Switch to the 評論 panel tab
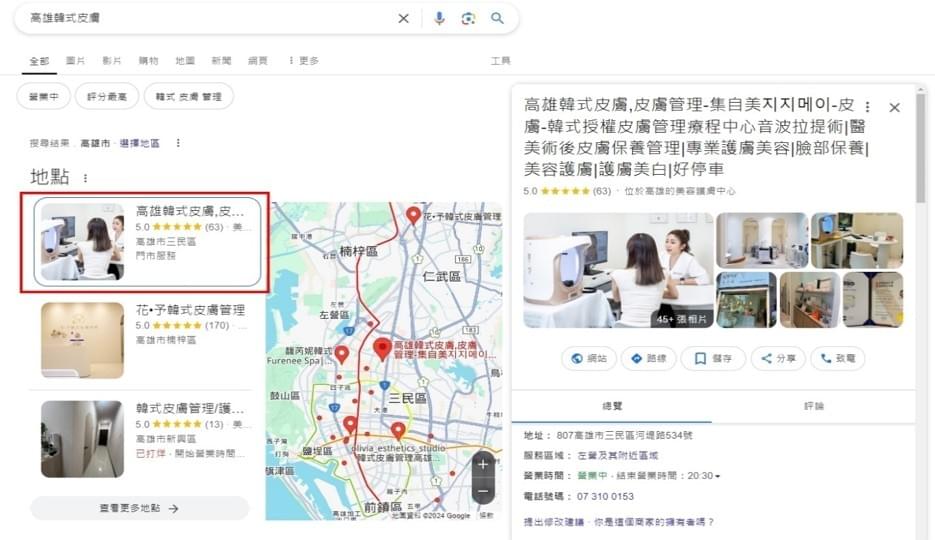This screenshot has width=935, height=540. 814,406
